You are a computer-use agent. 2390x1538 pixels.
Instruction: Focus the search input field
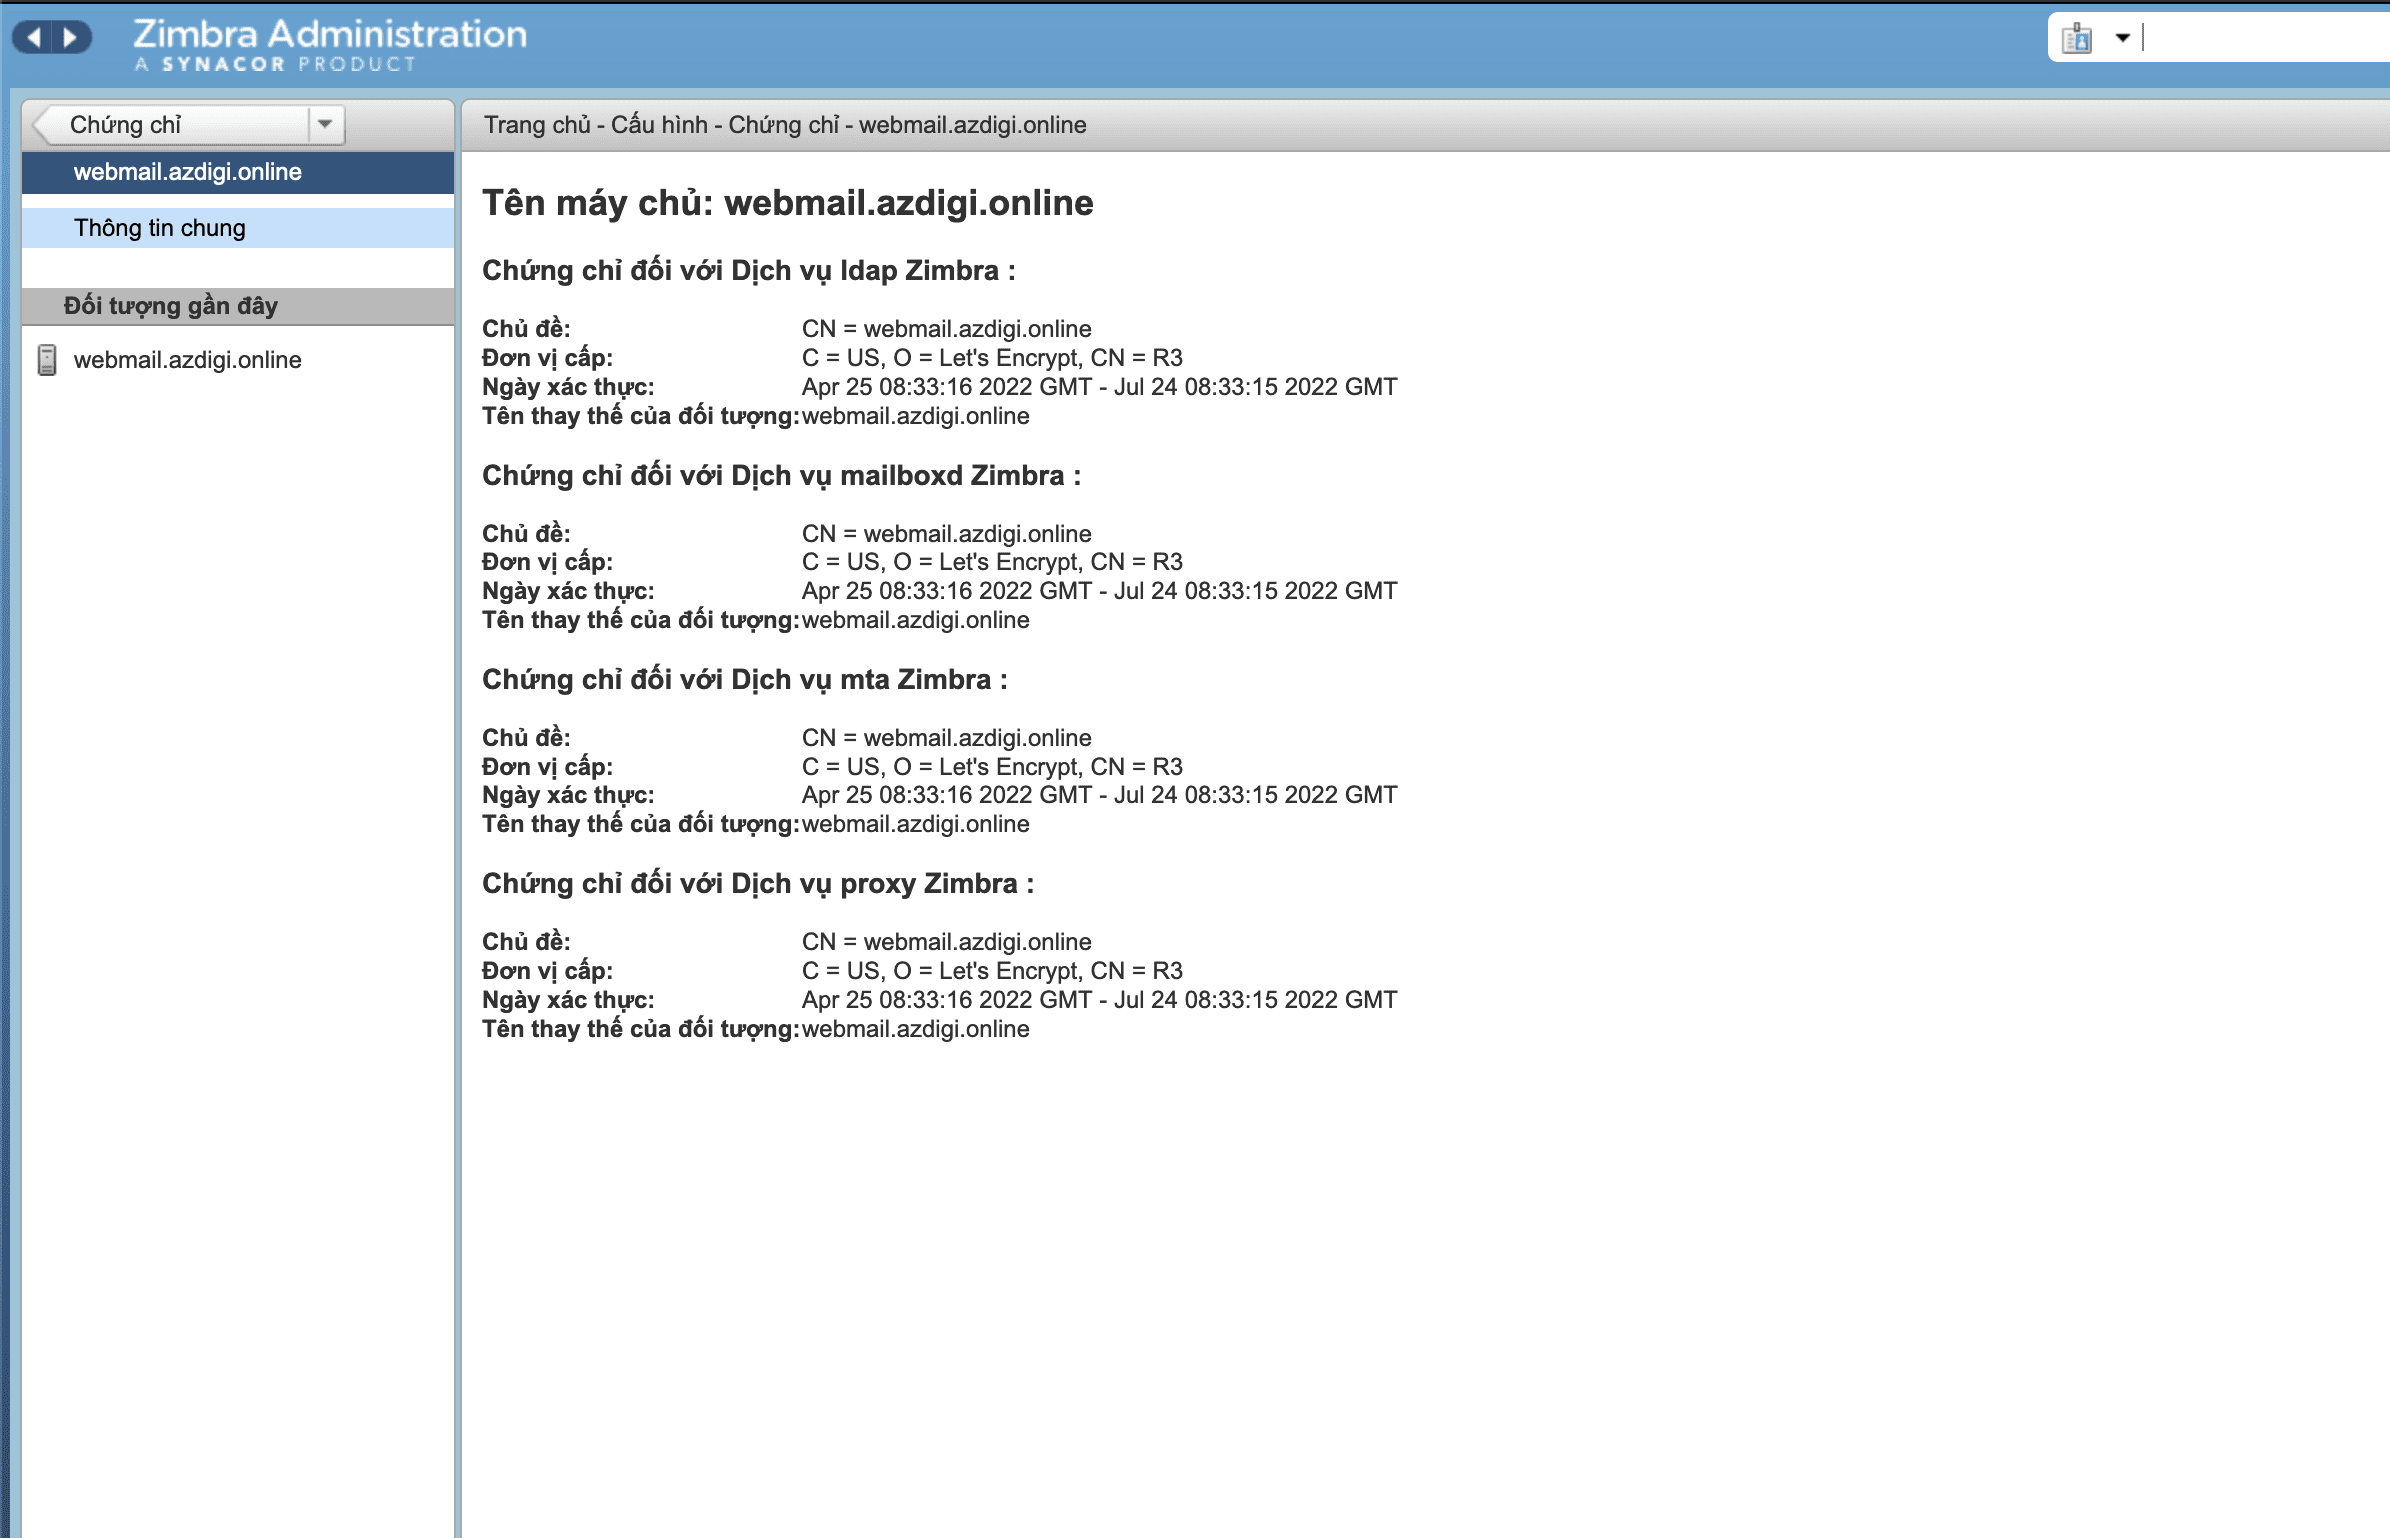2260,39
